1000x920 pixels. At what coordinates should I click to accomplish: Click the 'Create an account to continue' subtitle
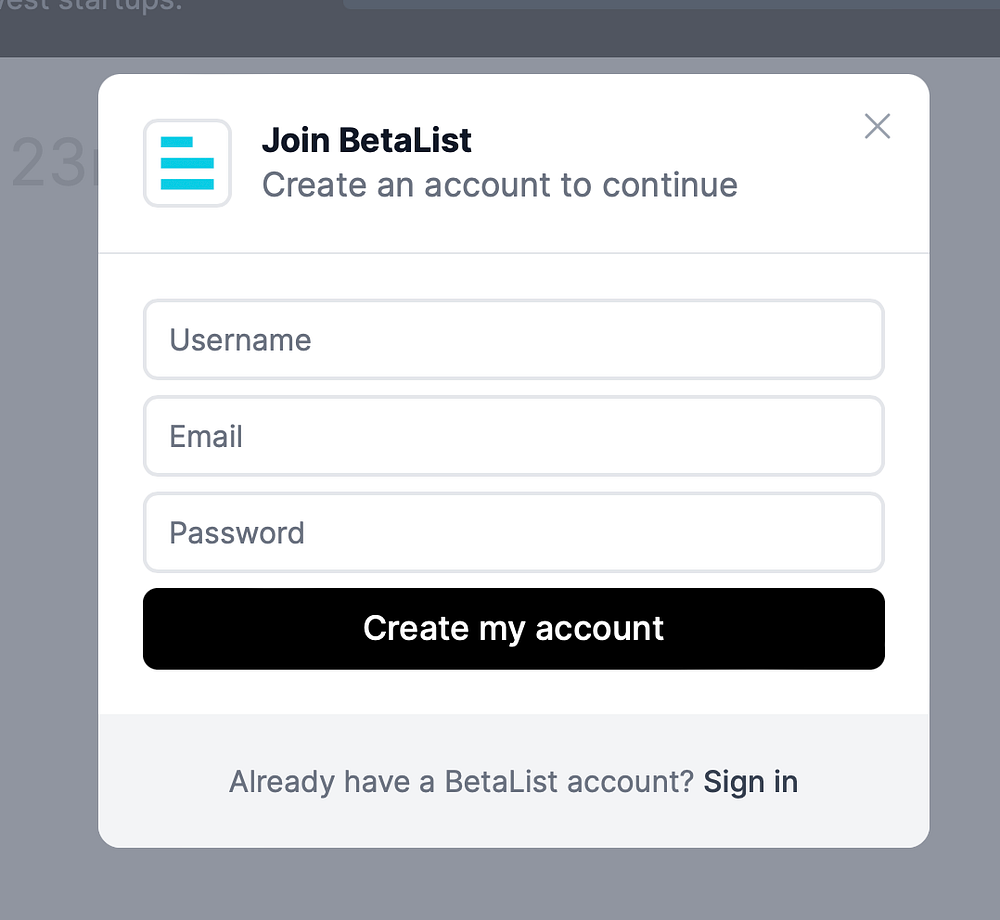[x=499, y=185]
